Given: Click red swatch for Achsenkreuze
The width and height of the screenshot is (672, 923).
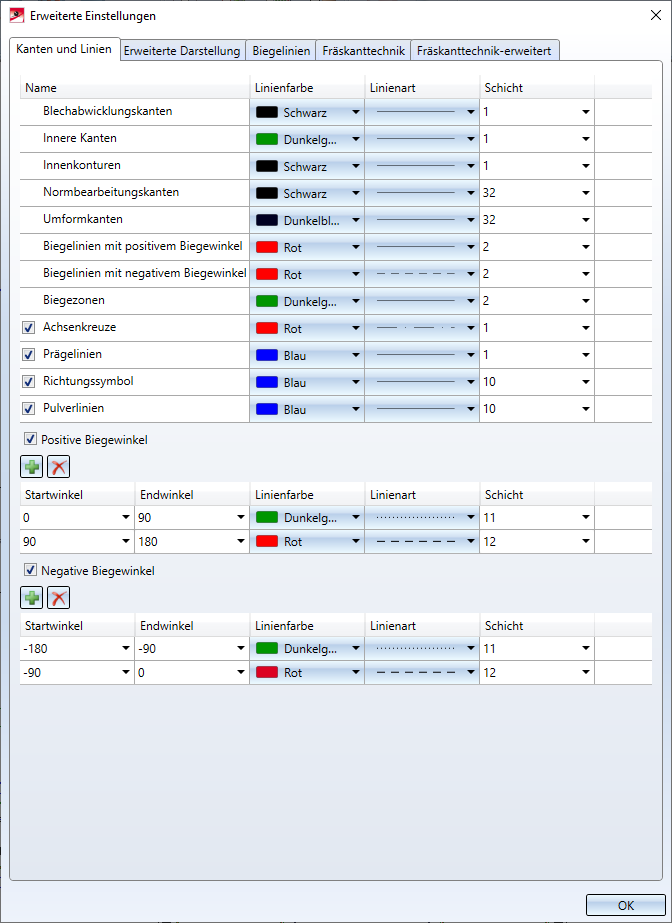Looking at the screenshot, I should tap(267, 328).
